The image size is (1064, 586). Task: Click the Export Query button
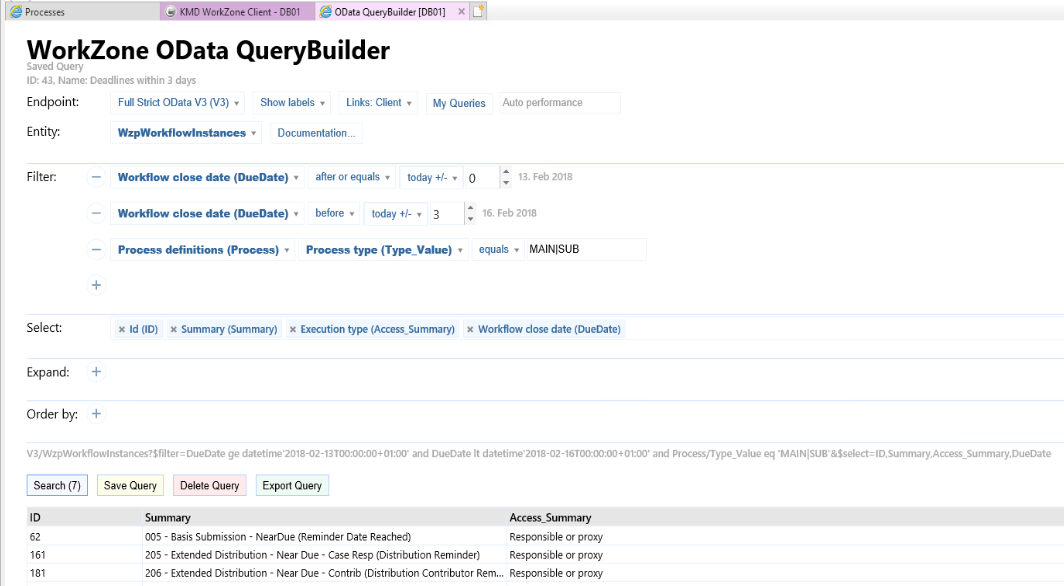coord(292,486)
